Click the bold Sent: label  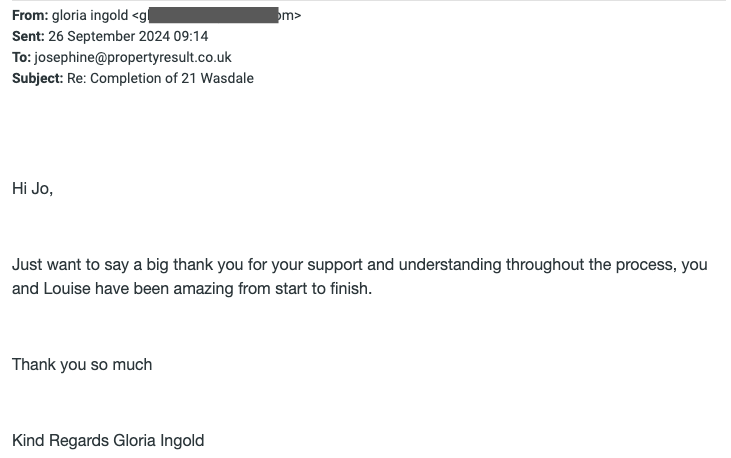pos(28,36)
